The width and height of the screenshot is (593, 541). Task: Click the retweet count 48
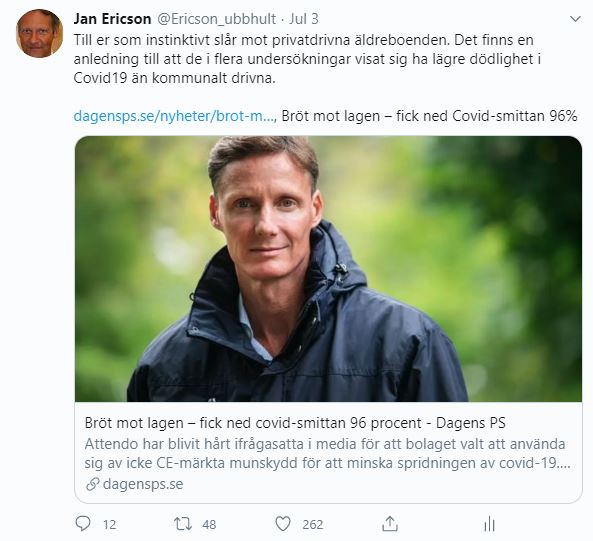click(x=209, y=525)
